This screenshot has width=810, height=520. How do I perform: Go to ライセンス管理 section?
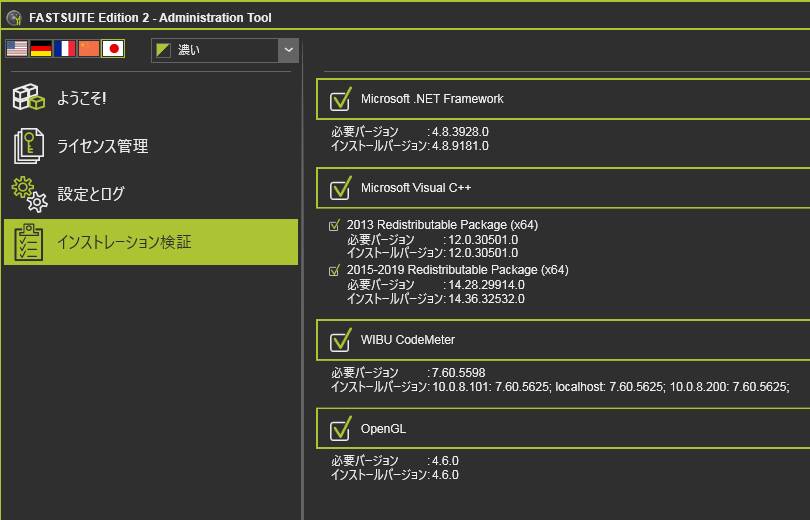pos(151,146)
